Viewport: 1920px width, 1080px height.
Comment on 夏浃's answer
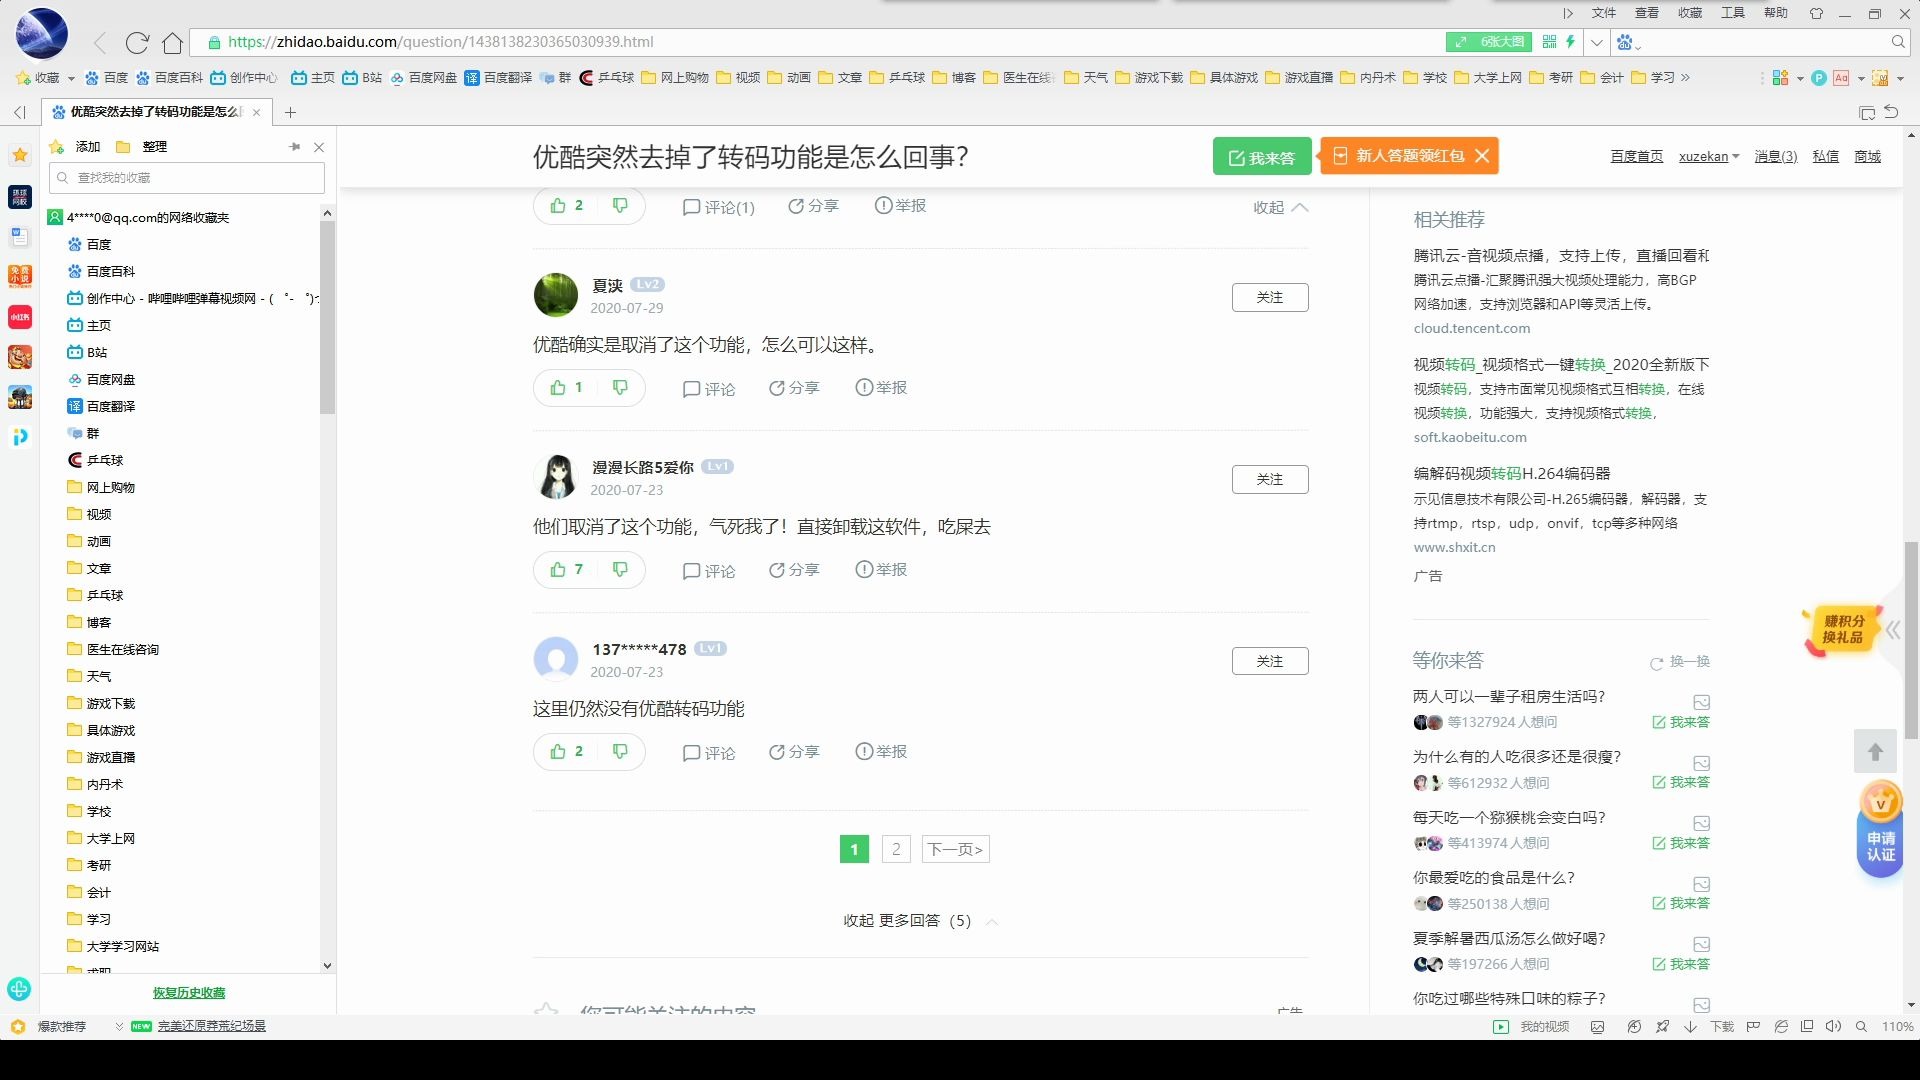(x=708, y=389)
